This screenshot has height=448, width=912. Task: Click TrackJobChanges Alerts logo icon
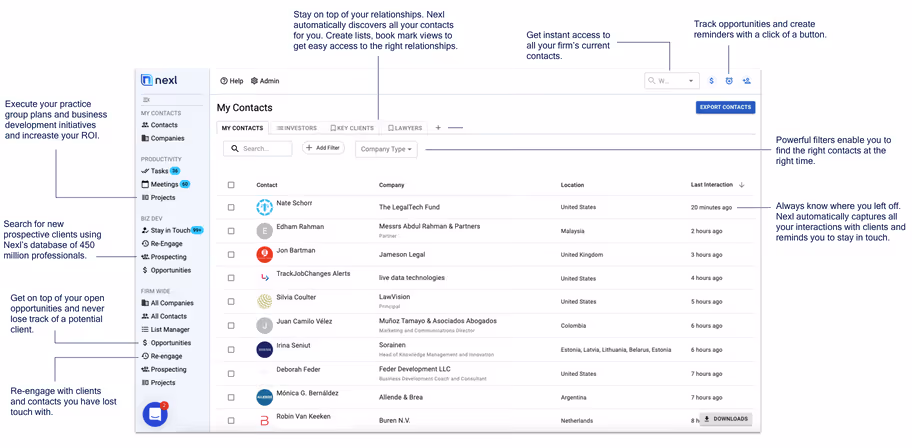tap(264, 278)
